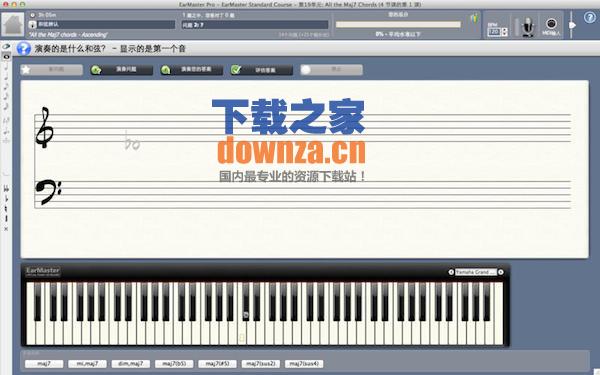The height and width of the screenshot is (375, 600).
Task: Open microphone input settings
Action: [528, 26]
